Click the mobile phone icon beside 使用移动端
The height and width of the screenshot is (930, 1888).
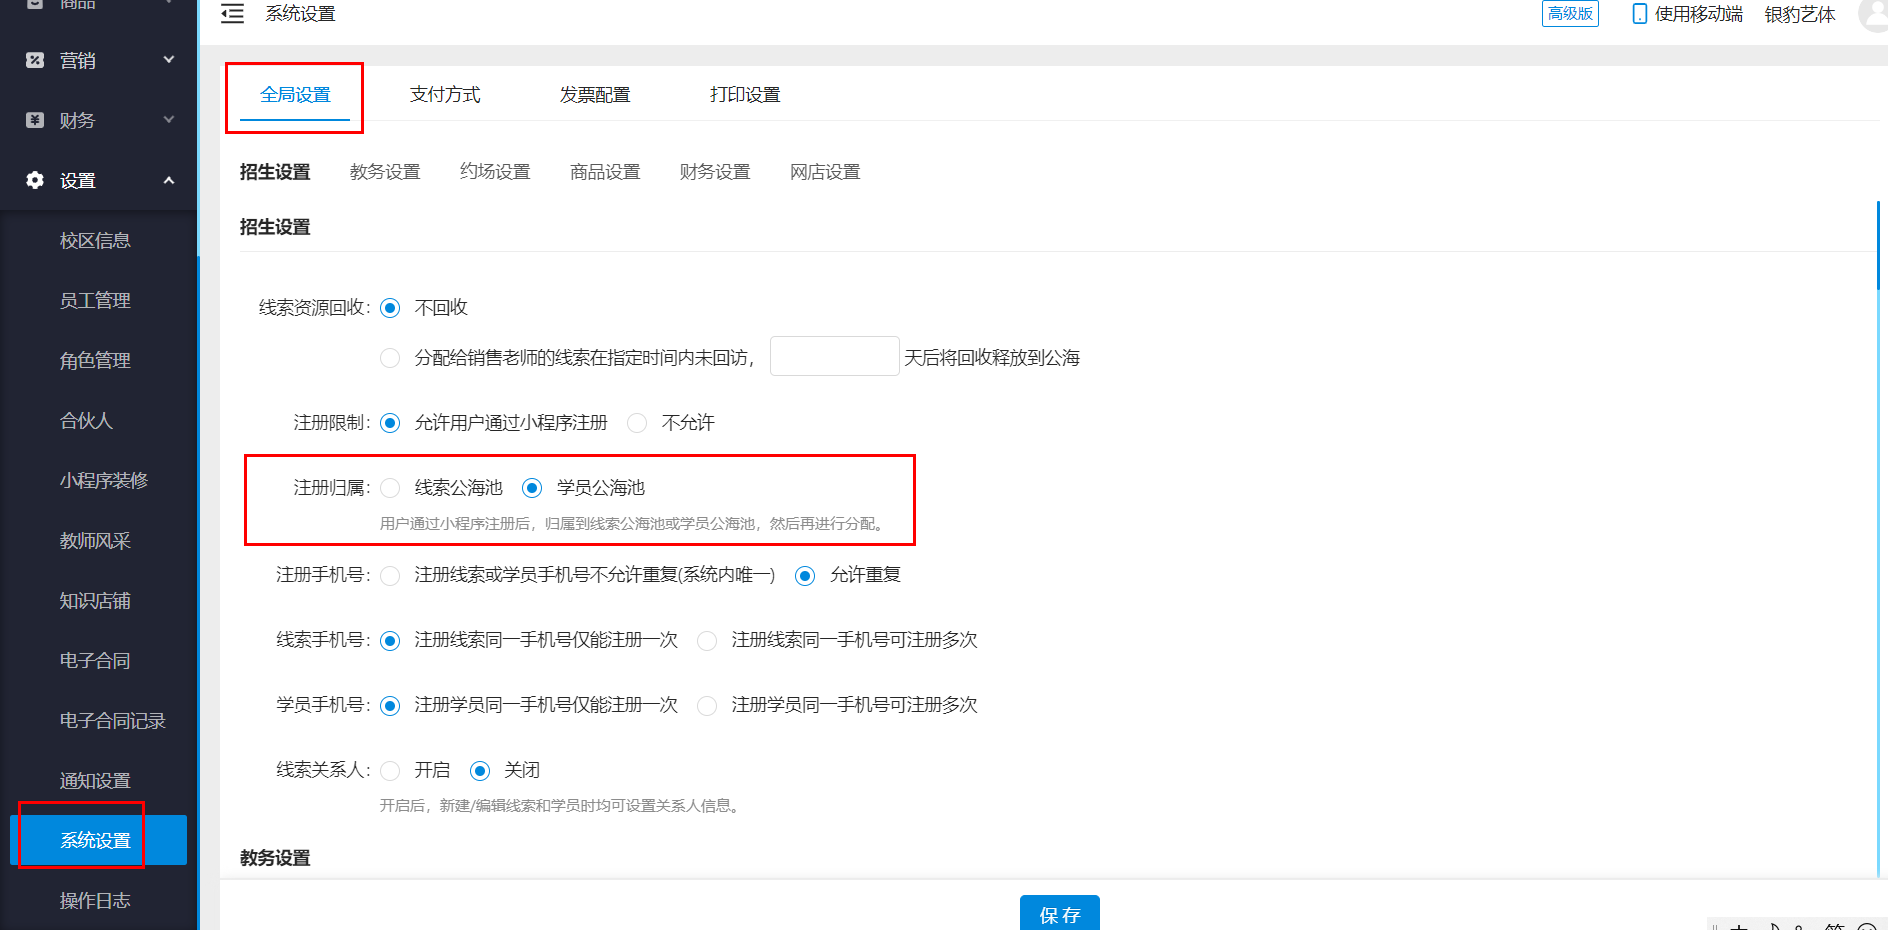coord(1638,14)
